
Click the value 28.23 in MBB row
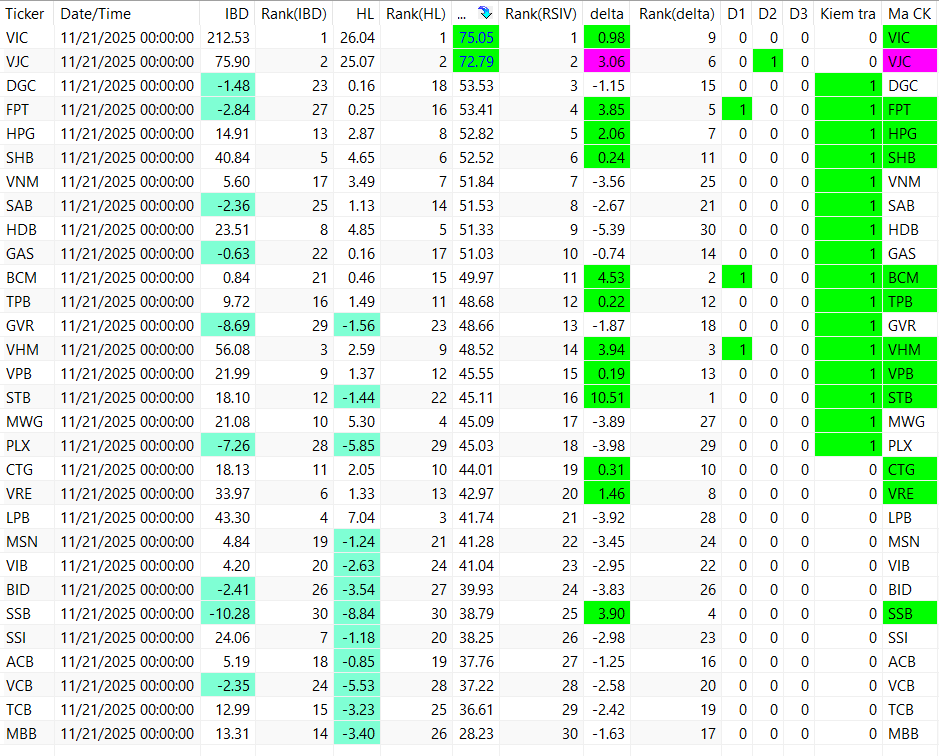(x=476, y=733)
